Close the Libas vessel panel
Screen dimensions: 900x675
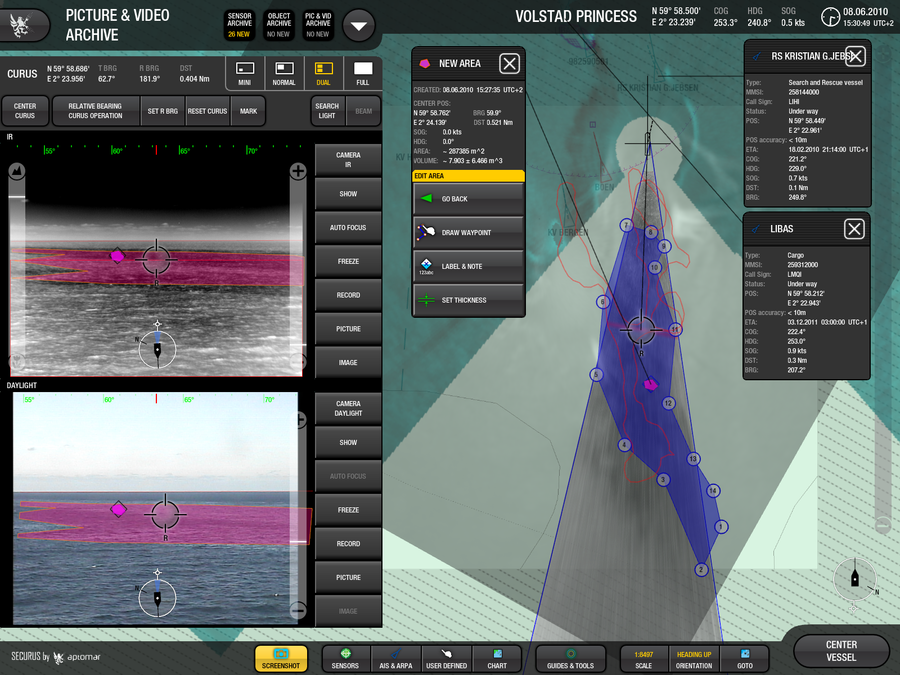[854, 229]
